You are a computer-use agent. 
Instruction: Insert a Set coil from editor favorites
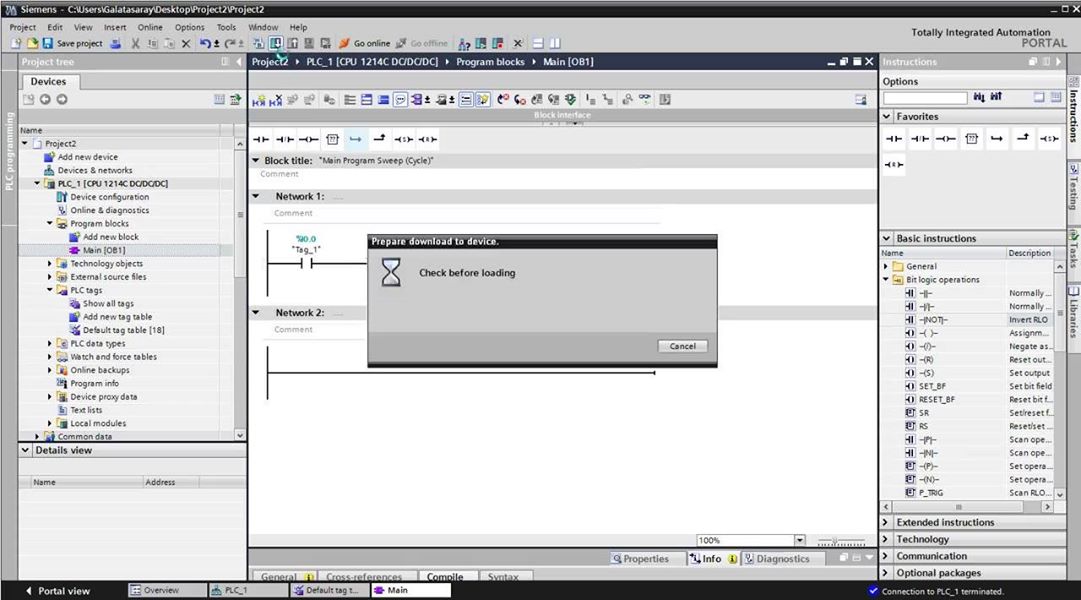pyautogui.click(x=403, y=139)
